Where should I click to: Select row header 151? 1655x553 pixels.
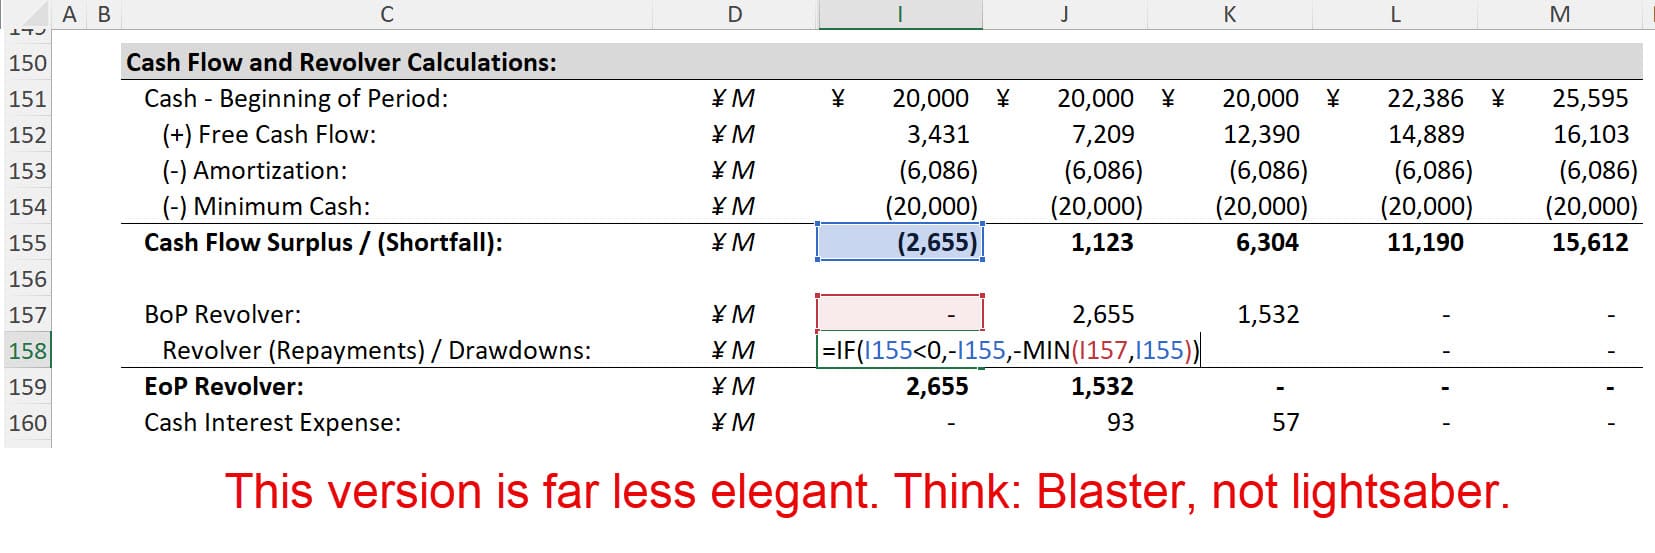(27, 99)
